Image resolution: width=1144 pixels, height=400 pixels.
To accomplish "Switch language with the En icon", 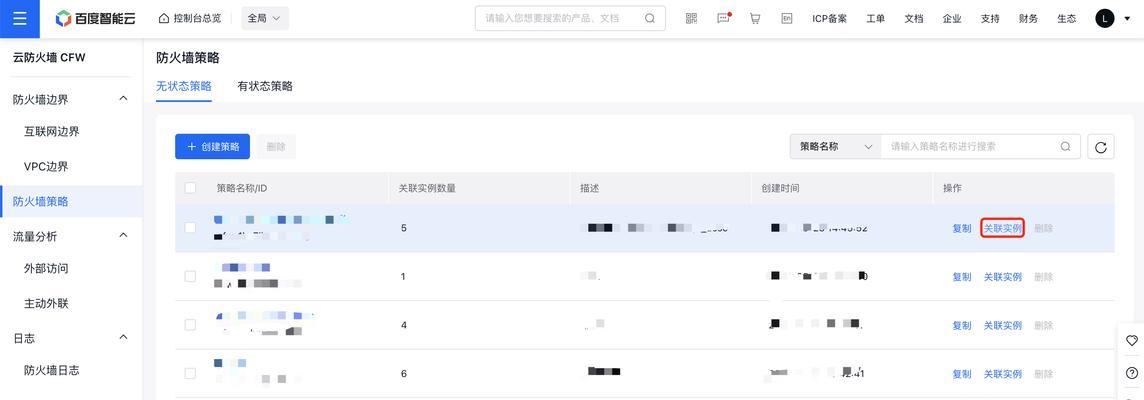I will 786,19.
